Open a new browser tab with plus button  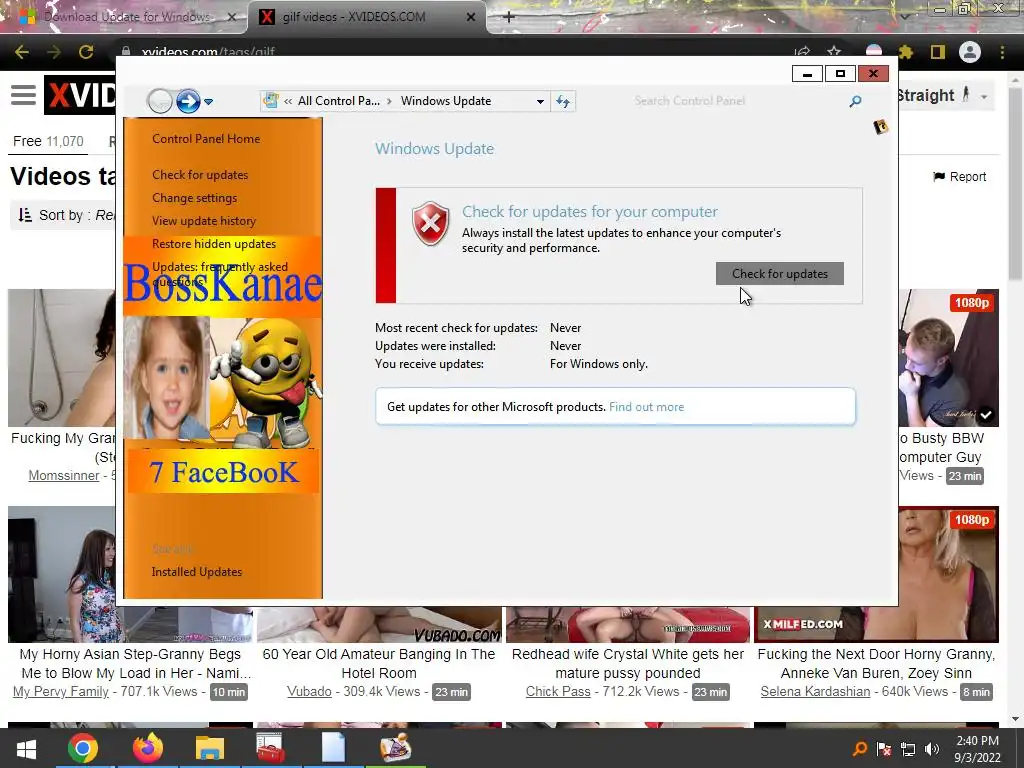(509, 17)
